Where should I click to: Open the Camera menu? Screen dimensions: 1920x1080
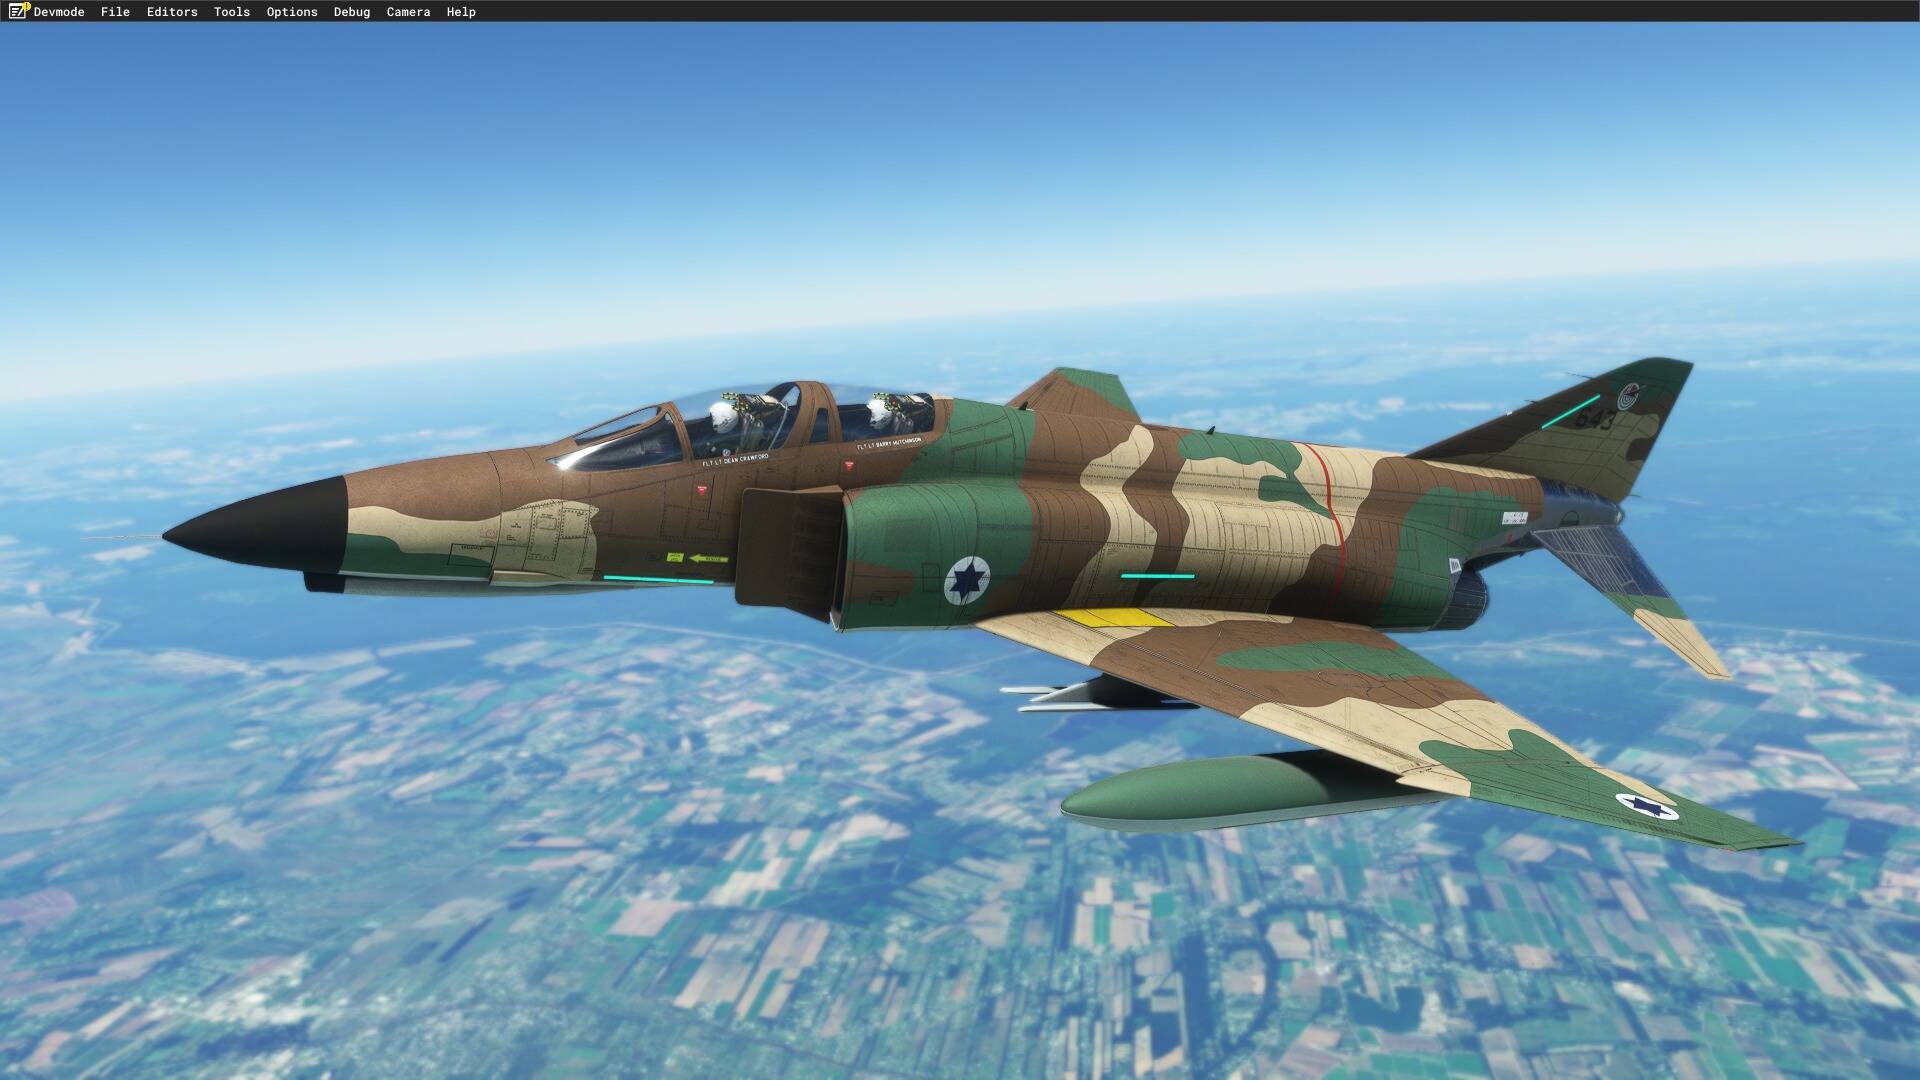click(408, 12)
